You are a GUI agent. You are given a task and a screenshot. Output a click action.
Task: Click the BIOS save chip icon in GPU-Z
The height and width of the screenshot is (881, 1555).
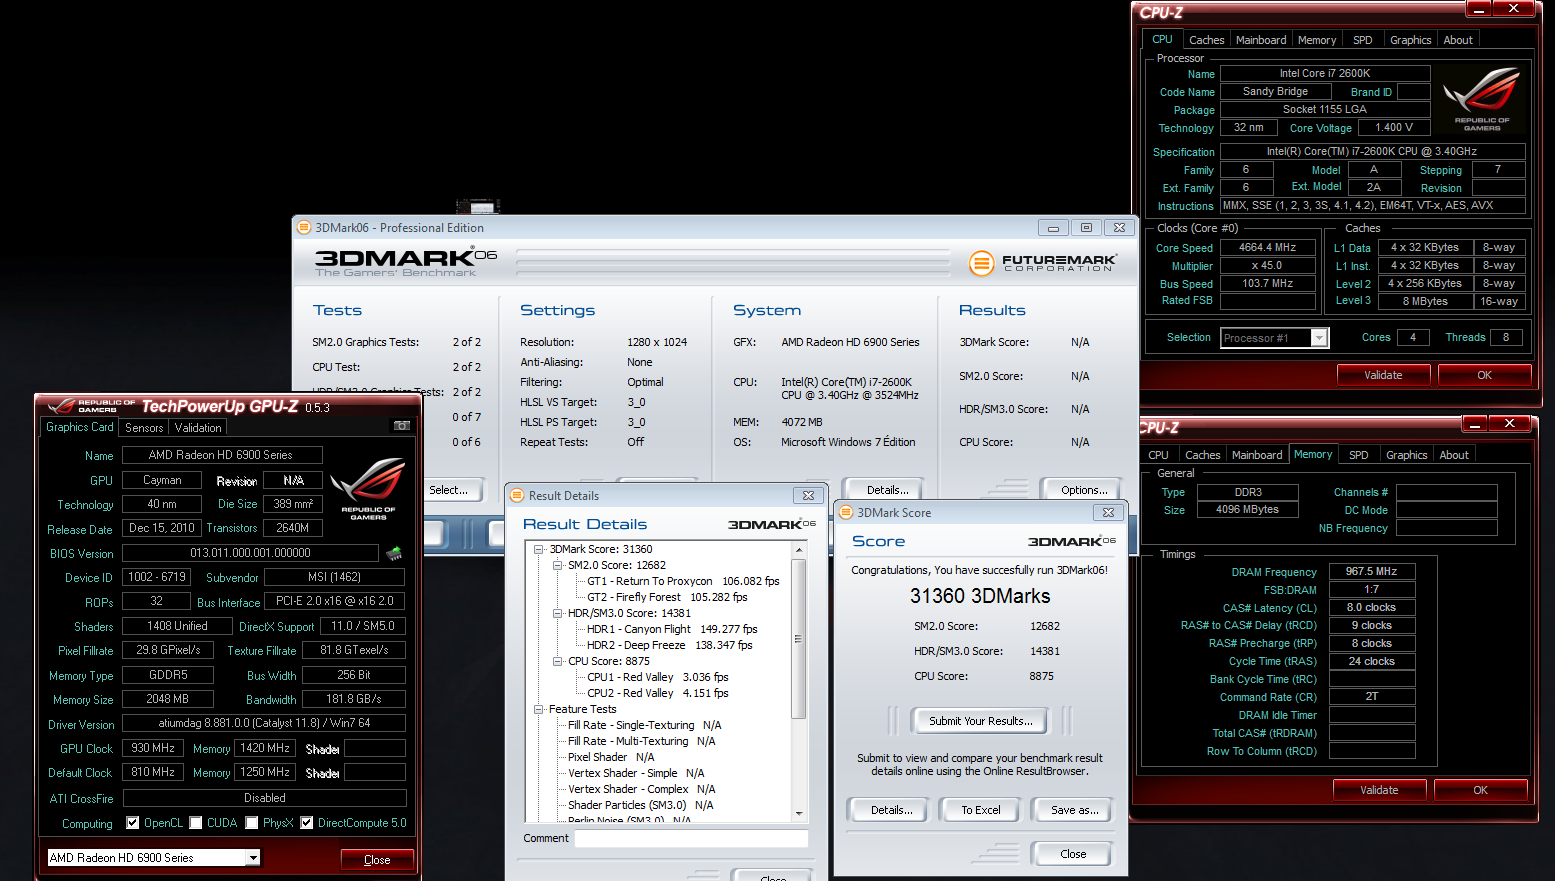click(x=394, y=553)
